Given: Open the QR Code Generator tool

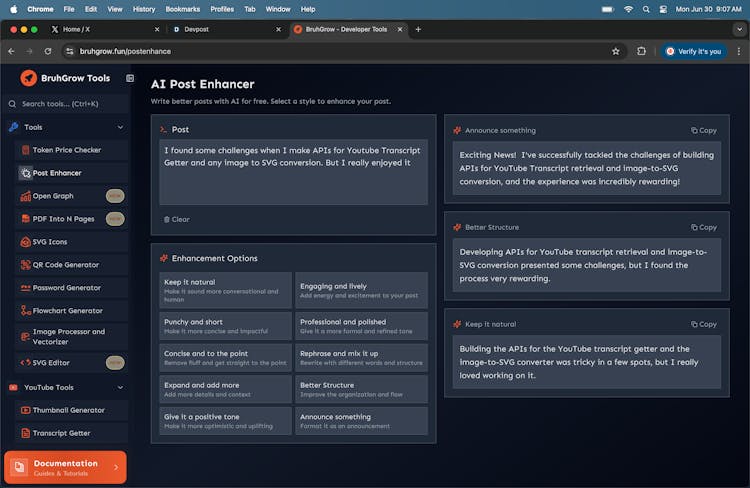Looking at the screenshot, I should [x=65, y=265].
